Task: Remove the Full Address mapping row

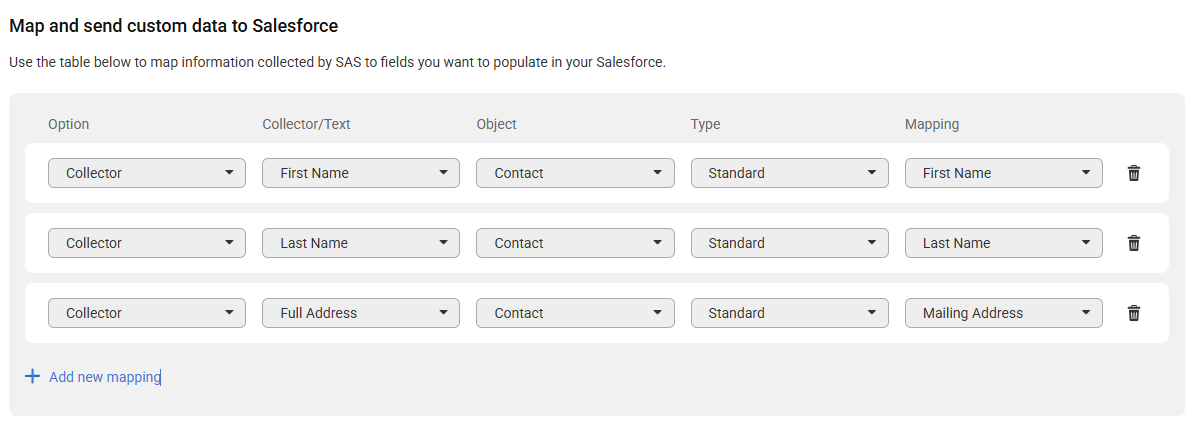Action: (1134, 313)
